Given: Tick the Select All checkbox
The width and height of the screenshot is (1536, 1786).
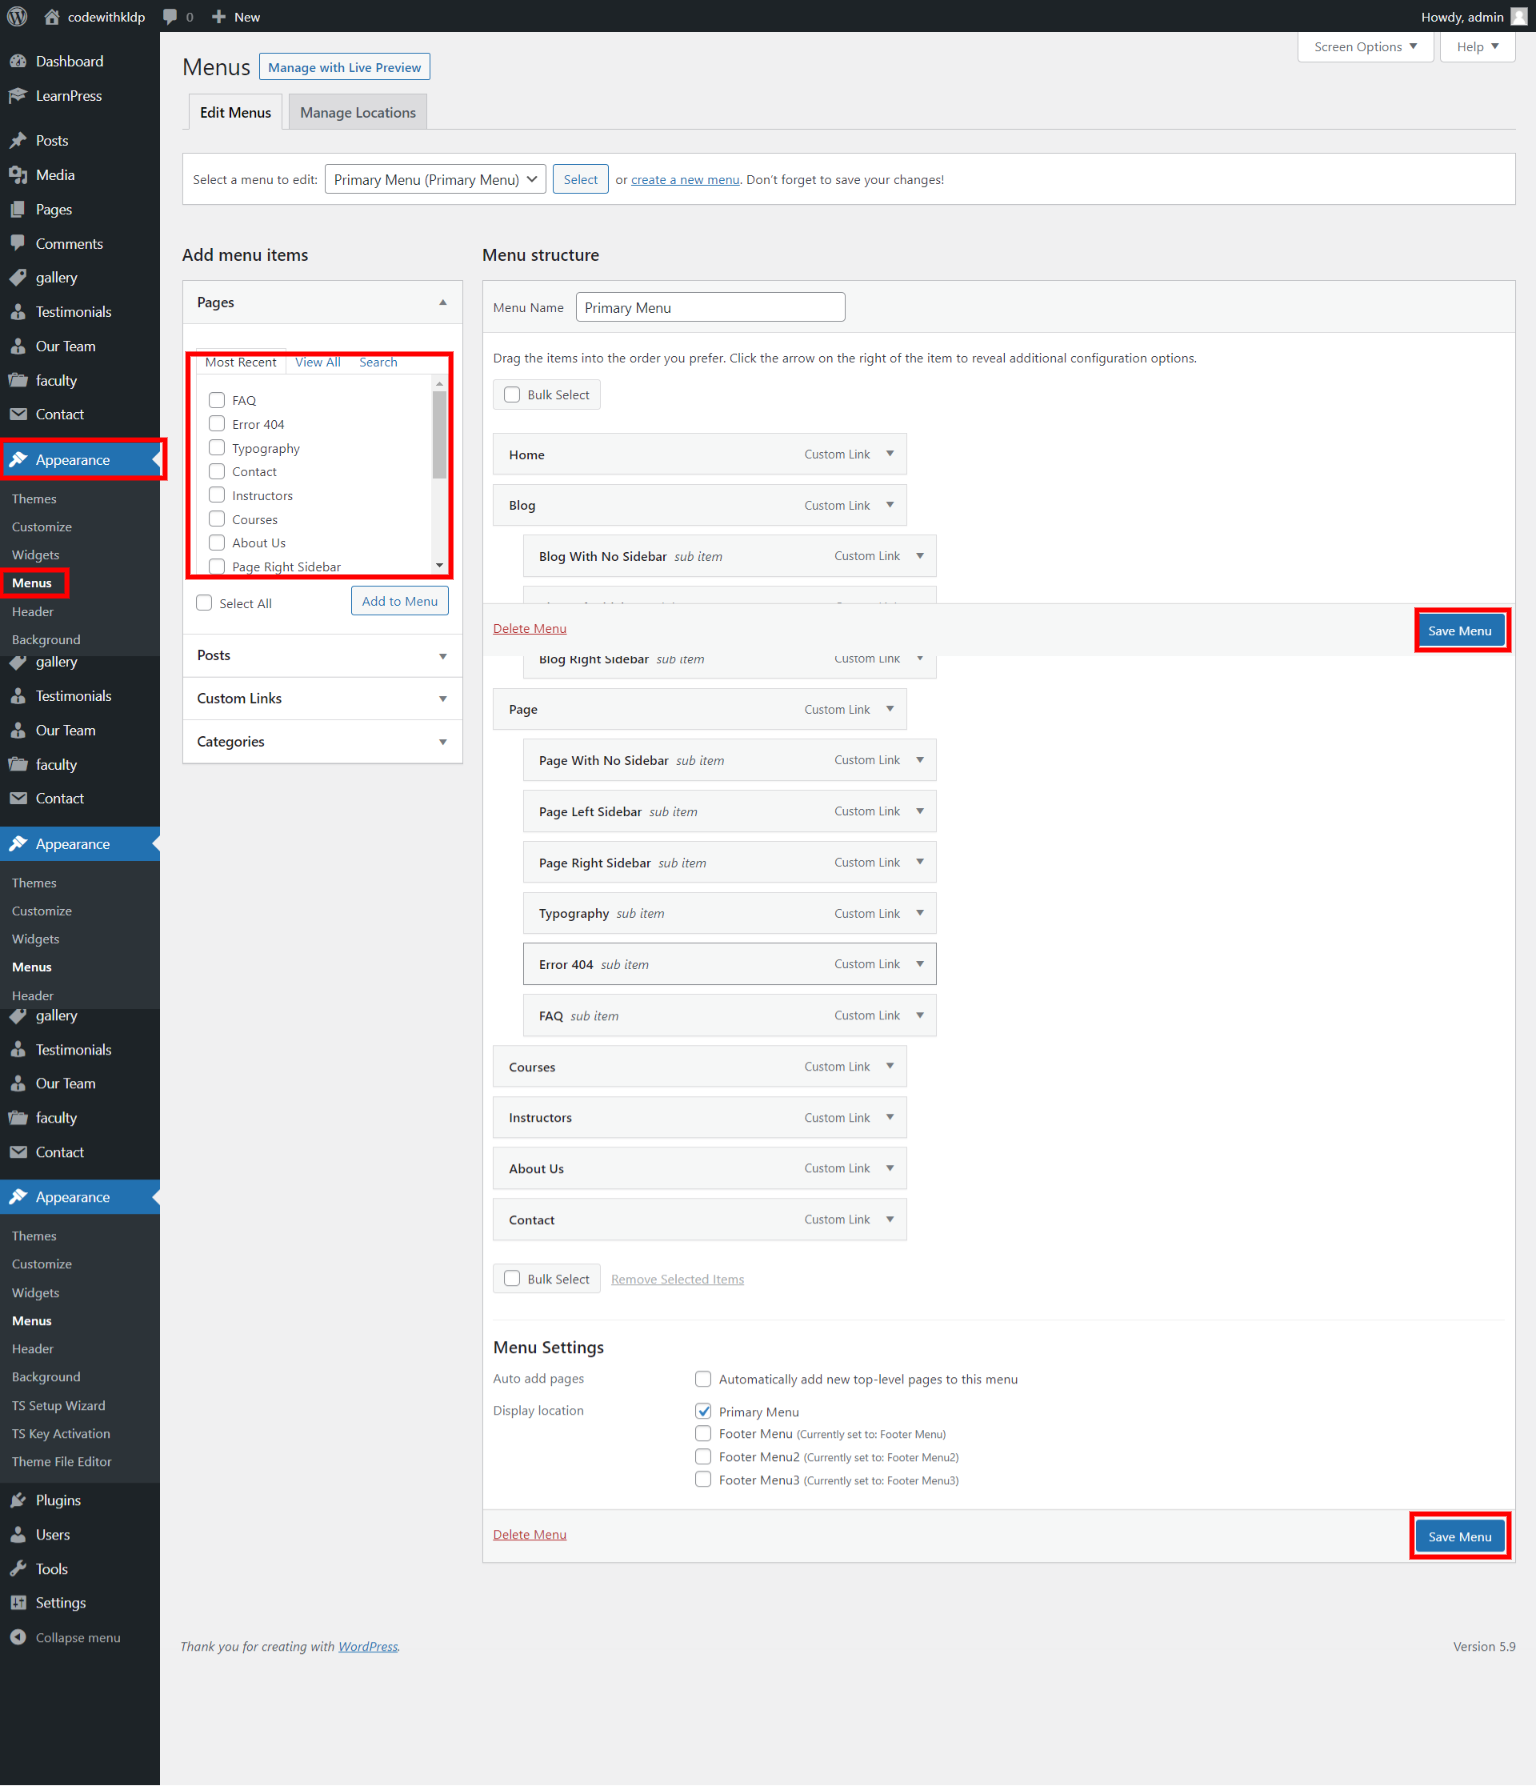Looking at the screenshot, I should [x=205, y=603].
